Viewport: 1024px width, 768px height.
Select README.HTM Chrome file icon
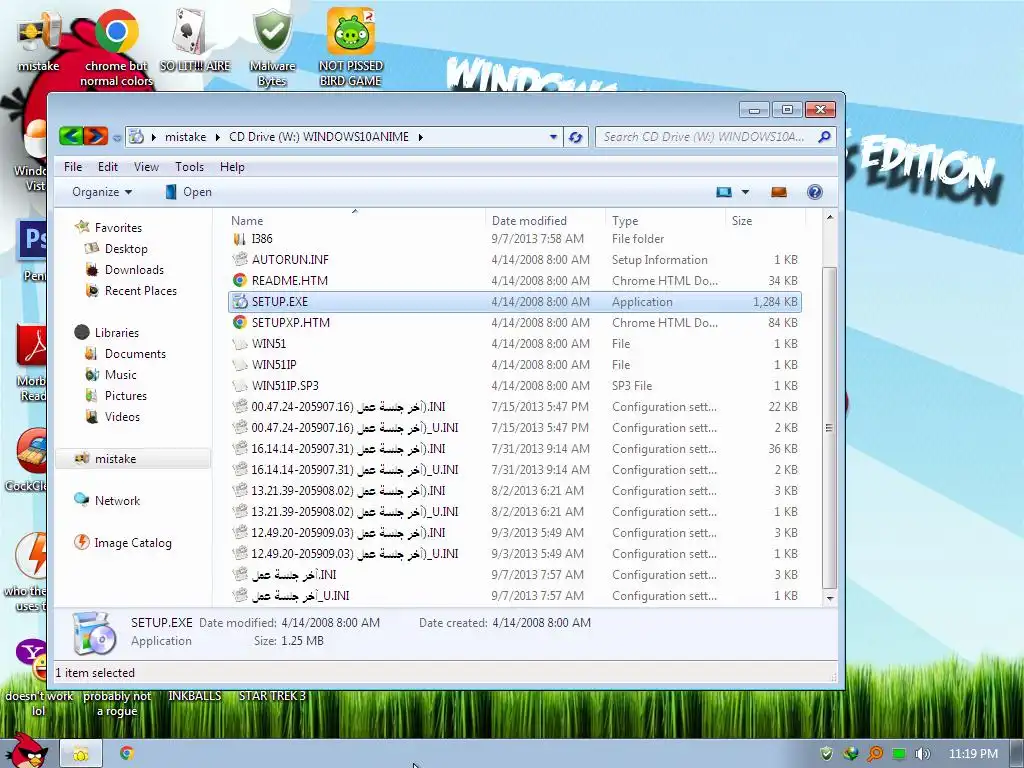[240, 281]
